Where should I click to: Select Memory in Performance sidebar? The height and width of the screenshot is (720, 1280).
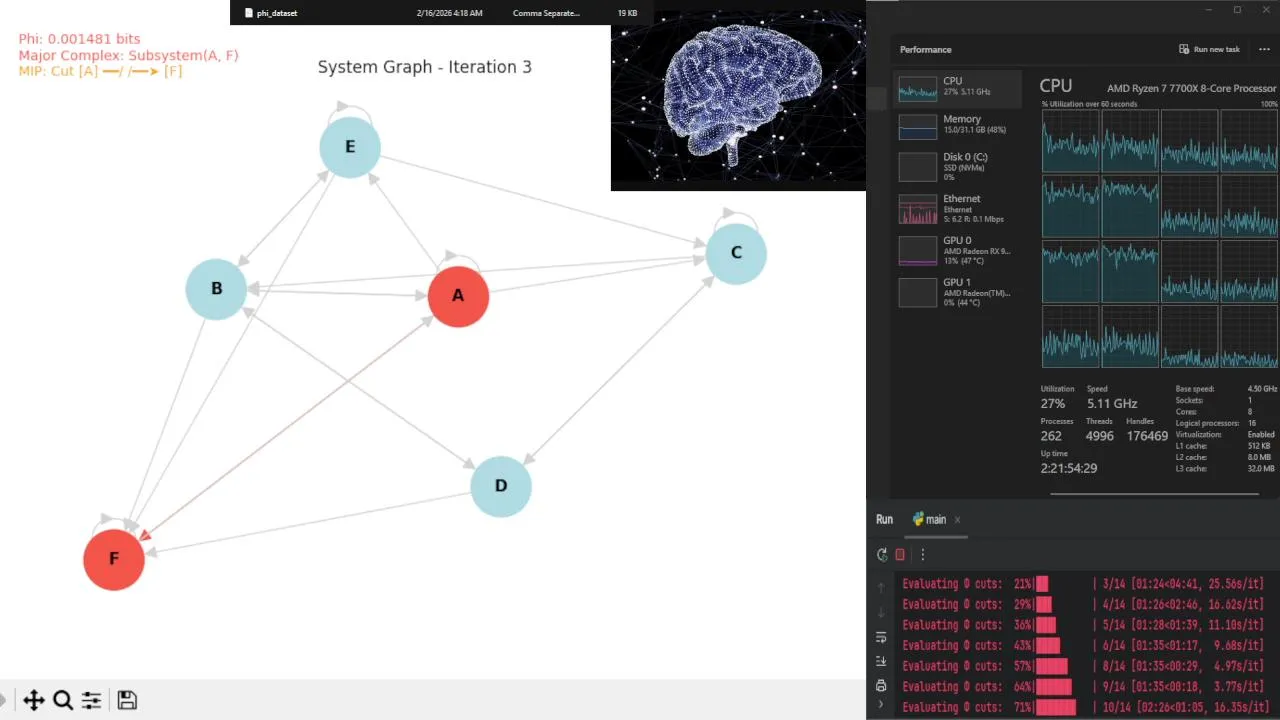point(958,125)
